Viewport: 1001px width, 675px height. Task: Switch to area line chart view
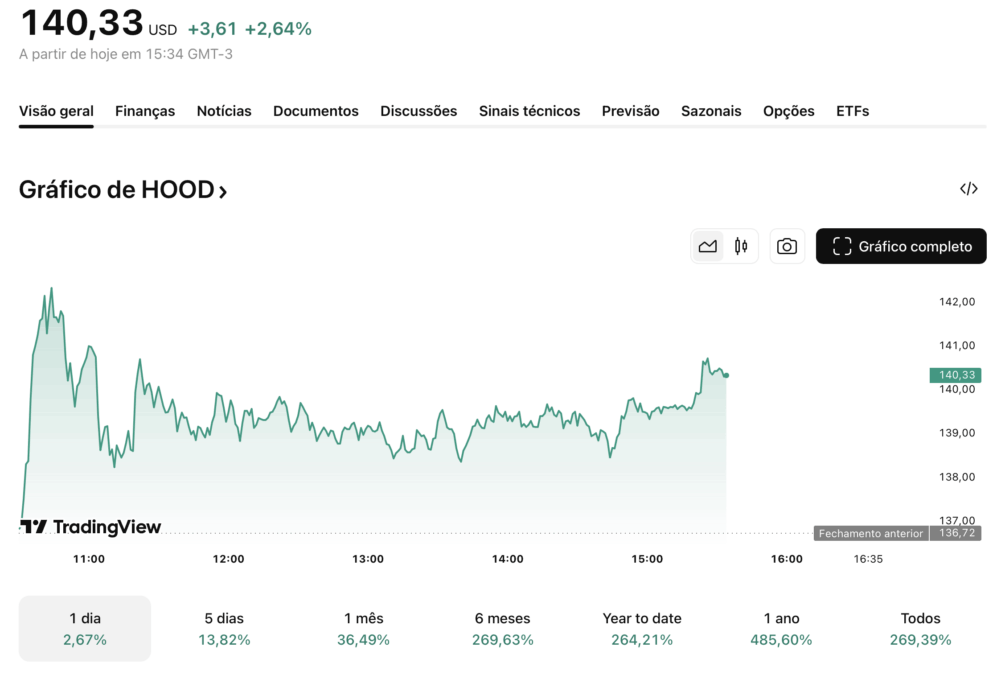pos(708,246)
